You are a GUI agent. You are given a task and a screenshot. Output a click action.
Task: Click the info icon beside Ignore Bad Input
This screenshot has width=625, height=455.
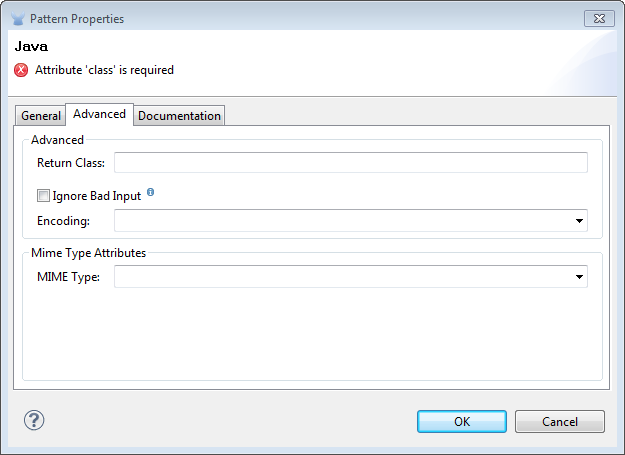(x=150, y=191)
